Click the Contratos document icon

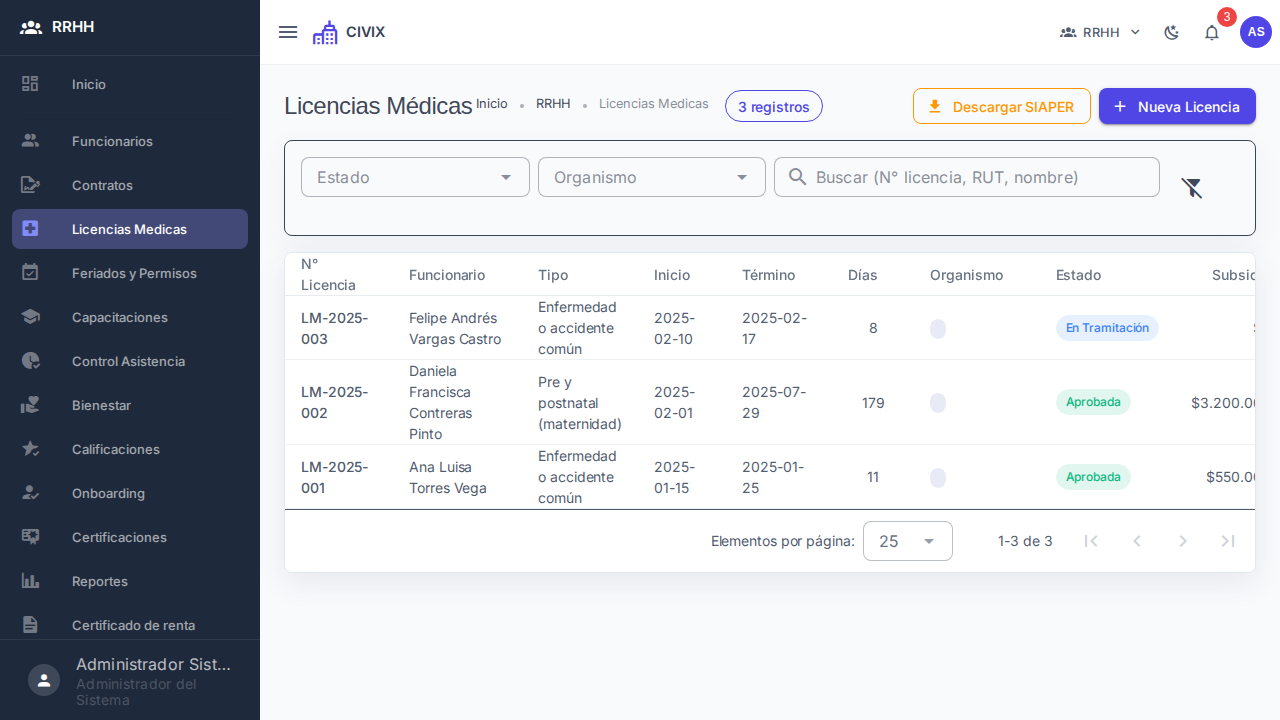(x=31, y=185)
